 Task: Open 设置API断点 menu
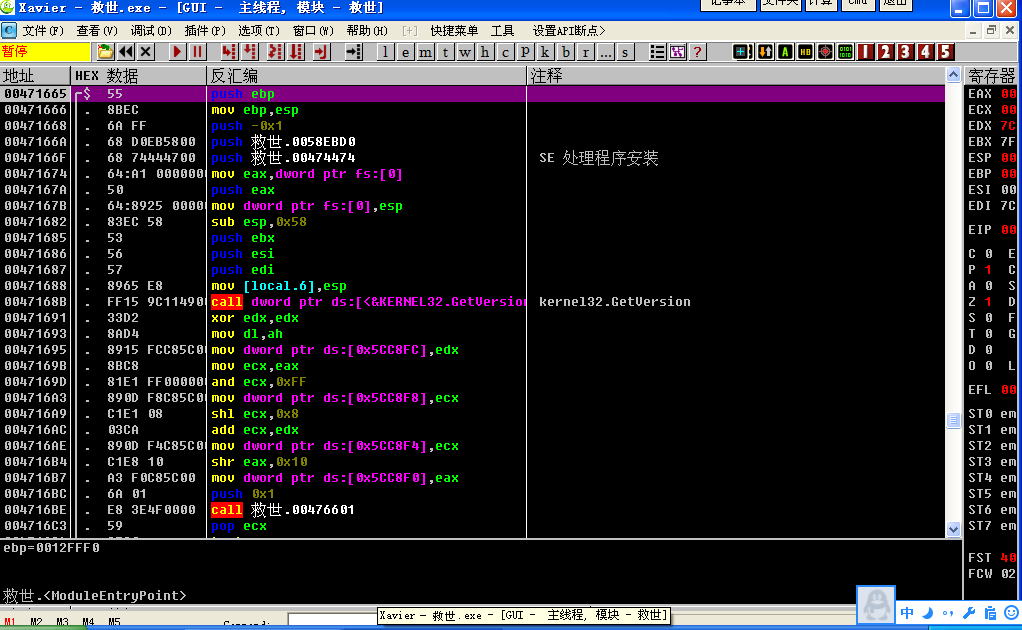click(568, 31)
